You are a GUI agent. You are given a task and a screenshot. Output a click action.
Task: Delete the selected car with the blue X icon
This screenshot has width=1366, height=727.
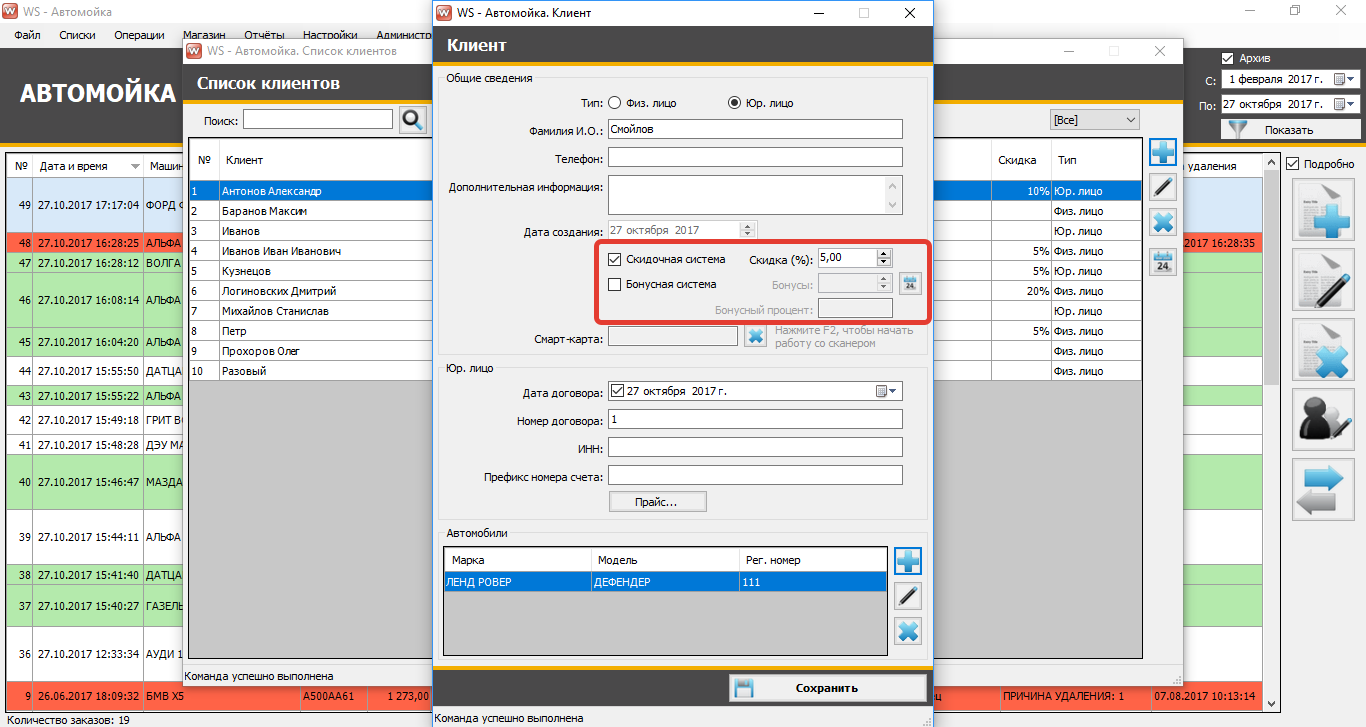tap(908, 631)
